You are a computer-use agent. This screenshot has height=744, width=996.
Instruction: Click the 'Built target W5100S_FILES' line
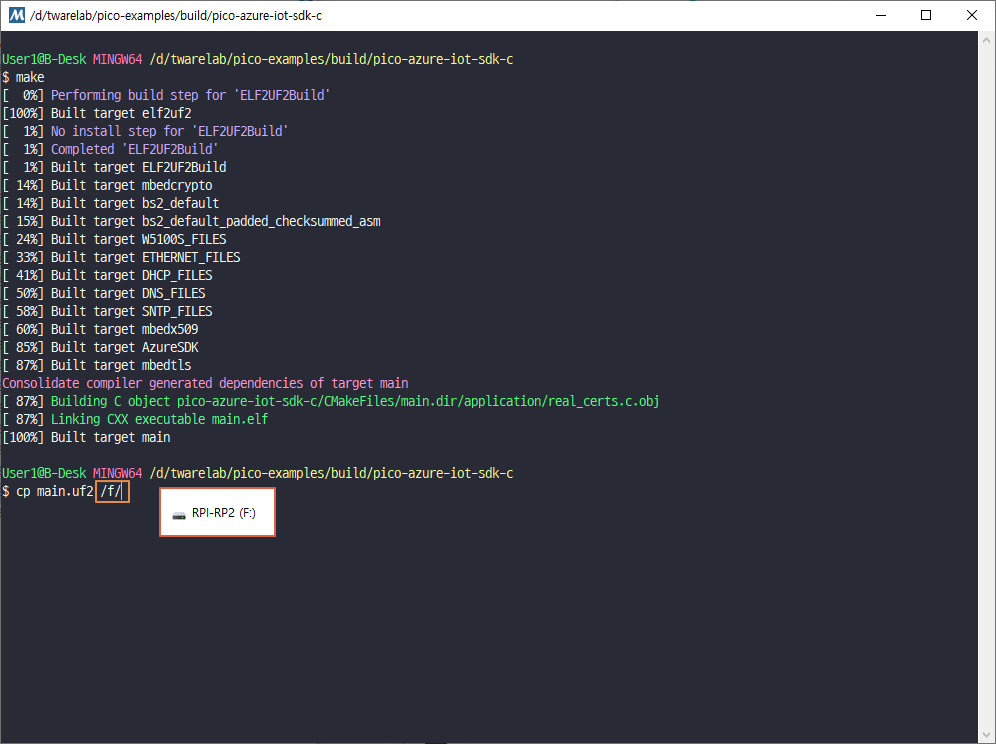(114, 239)
